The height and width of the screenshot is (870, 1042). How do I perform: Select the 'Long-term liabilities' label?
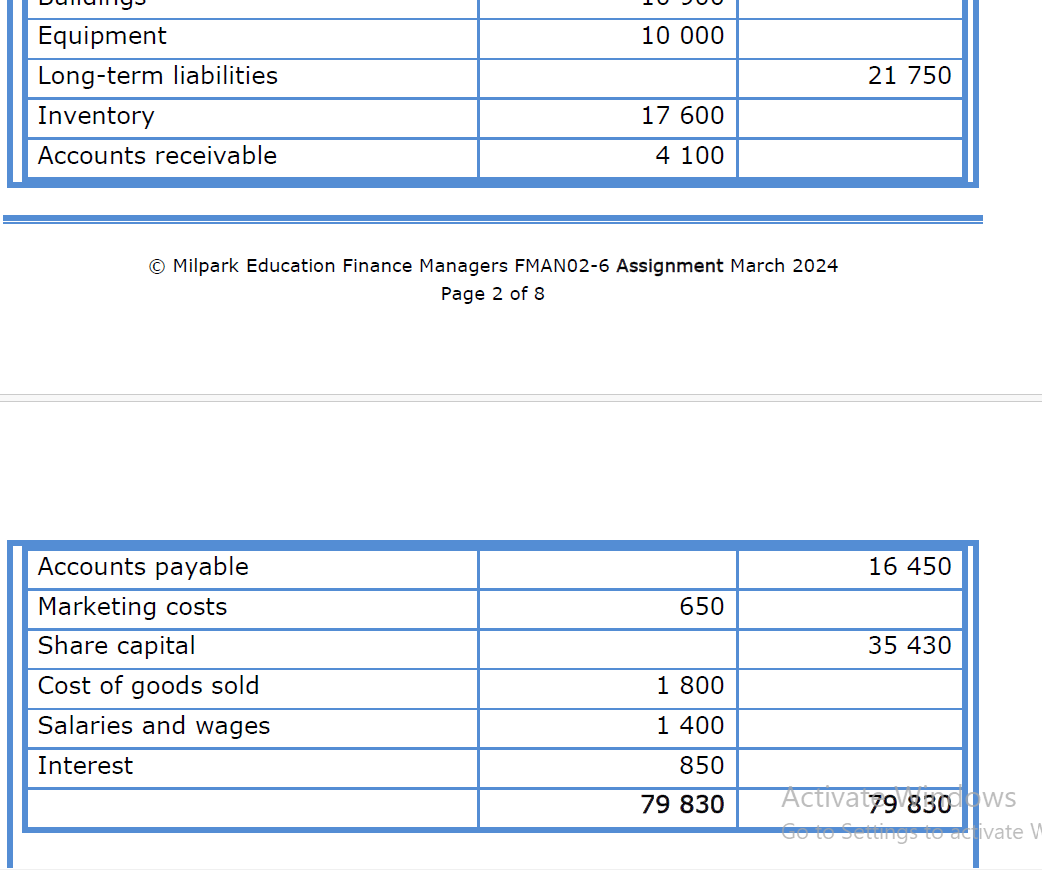point(157,76)
